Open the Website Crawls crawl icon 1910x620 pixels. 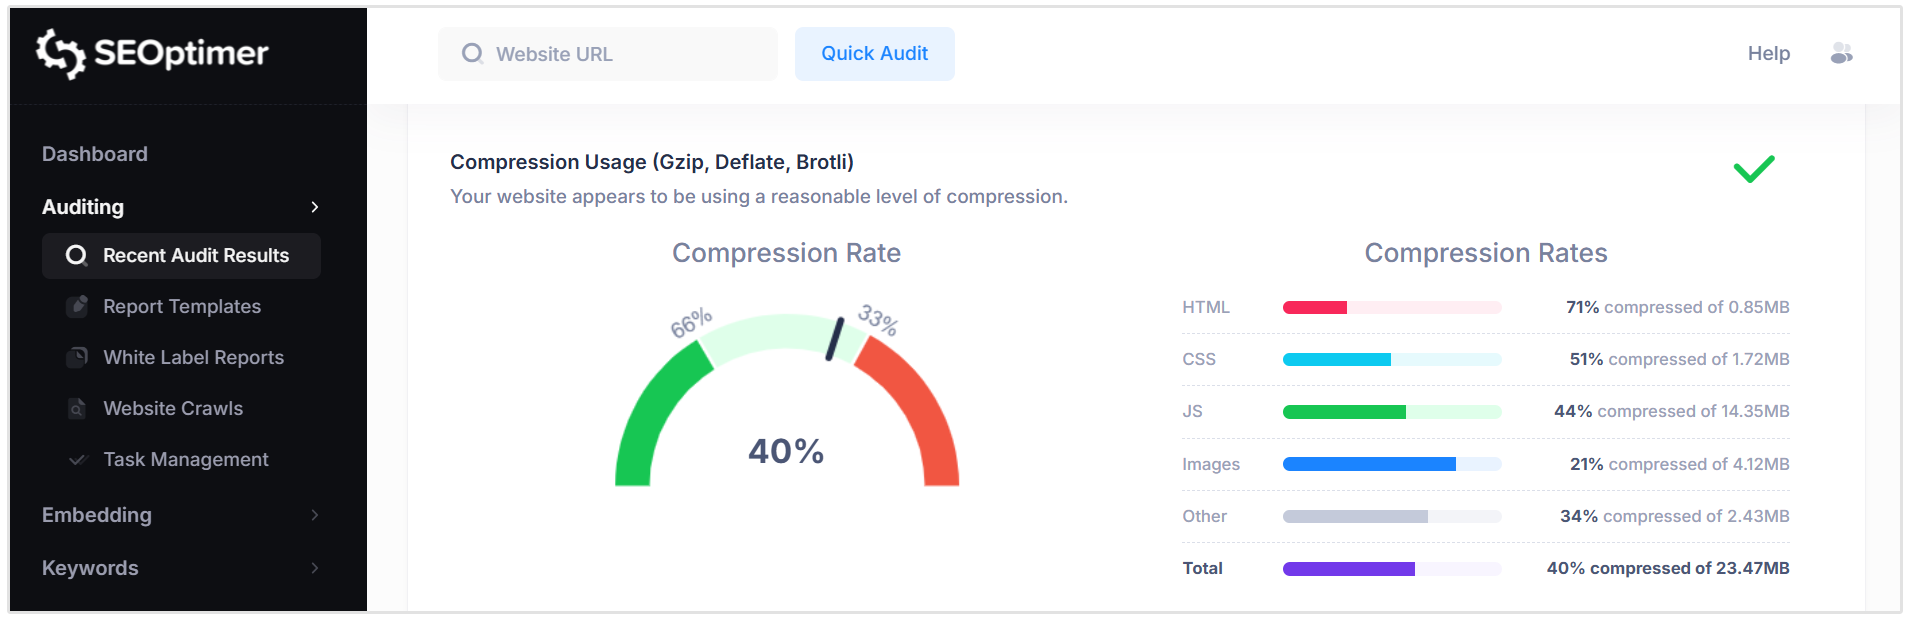[78, 408]
